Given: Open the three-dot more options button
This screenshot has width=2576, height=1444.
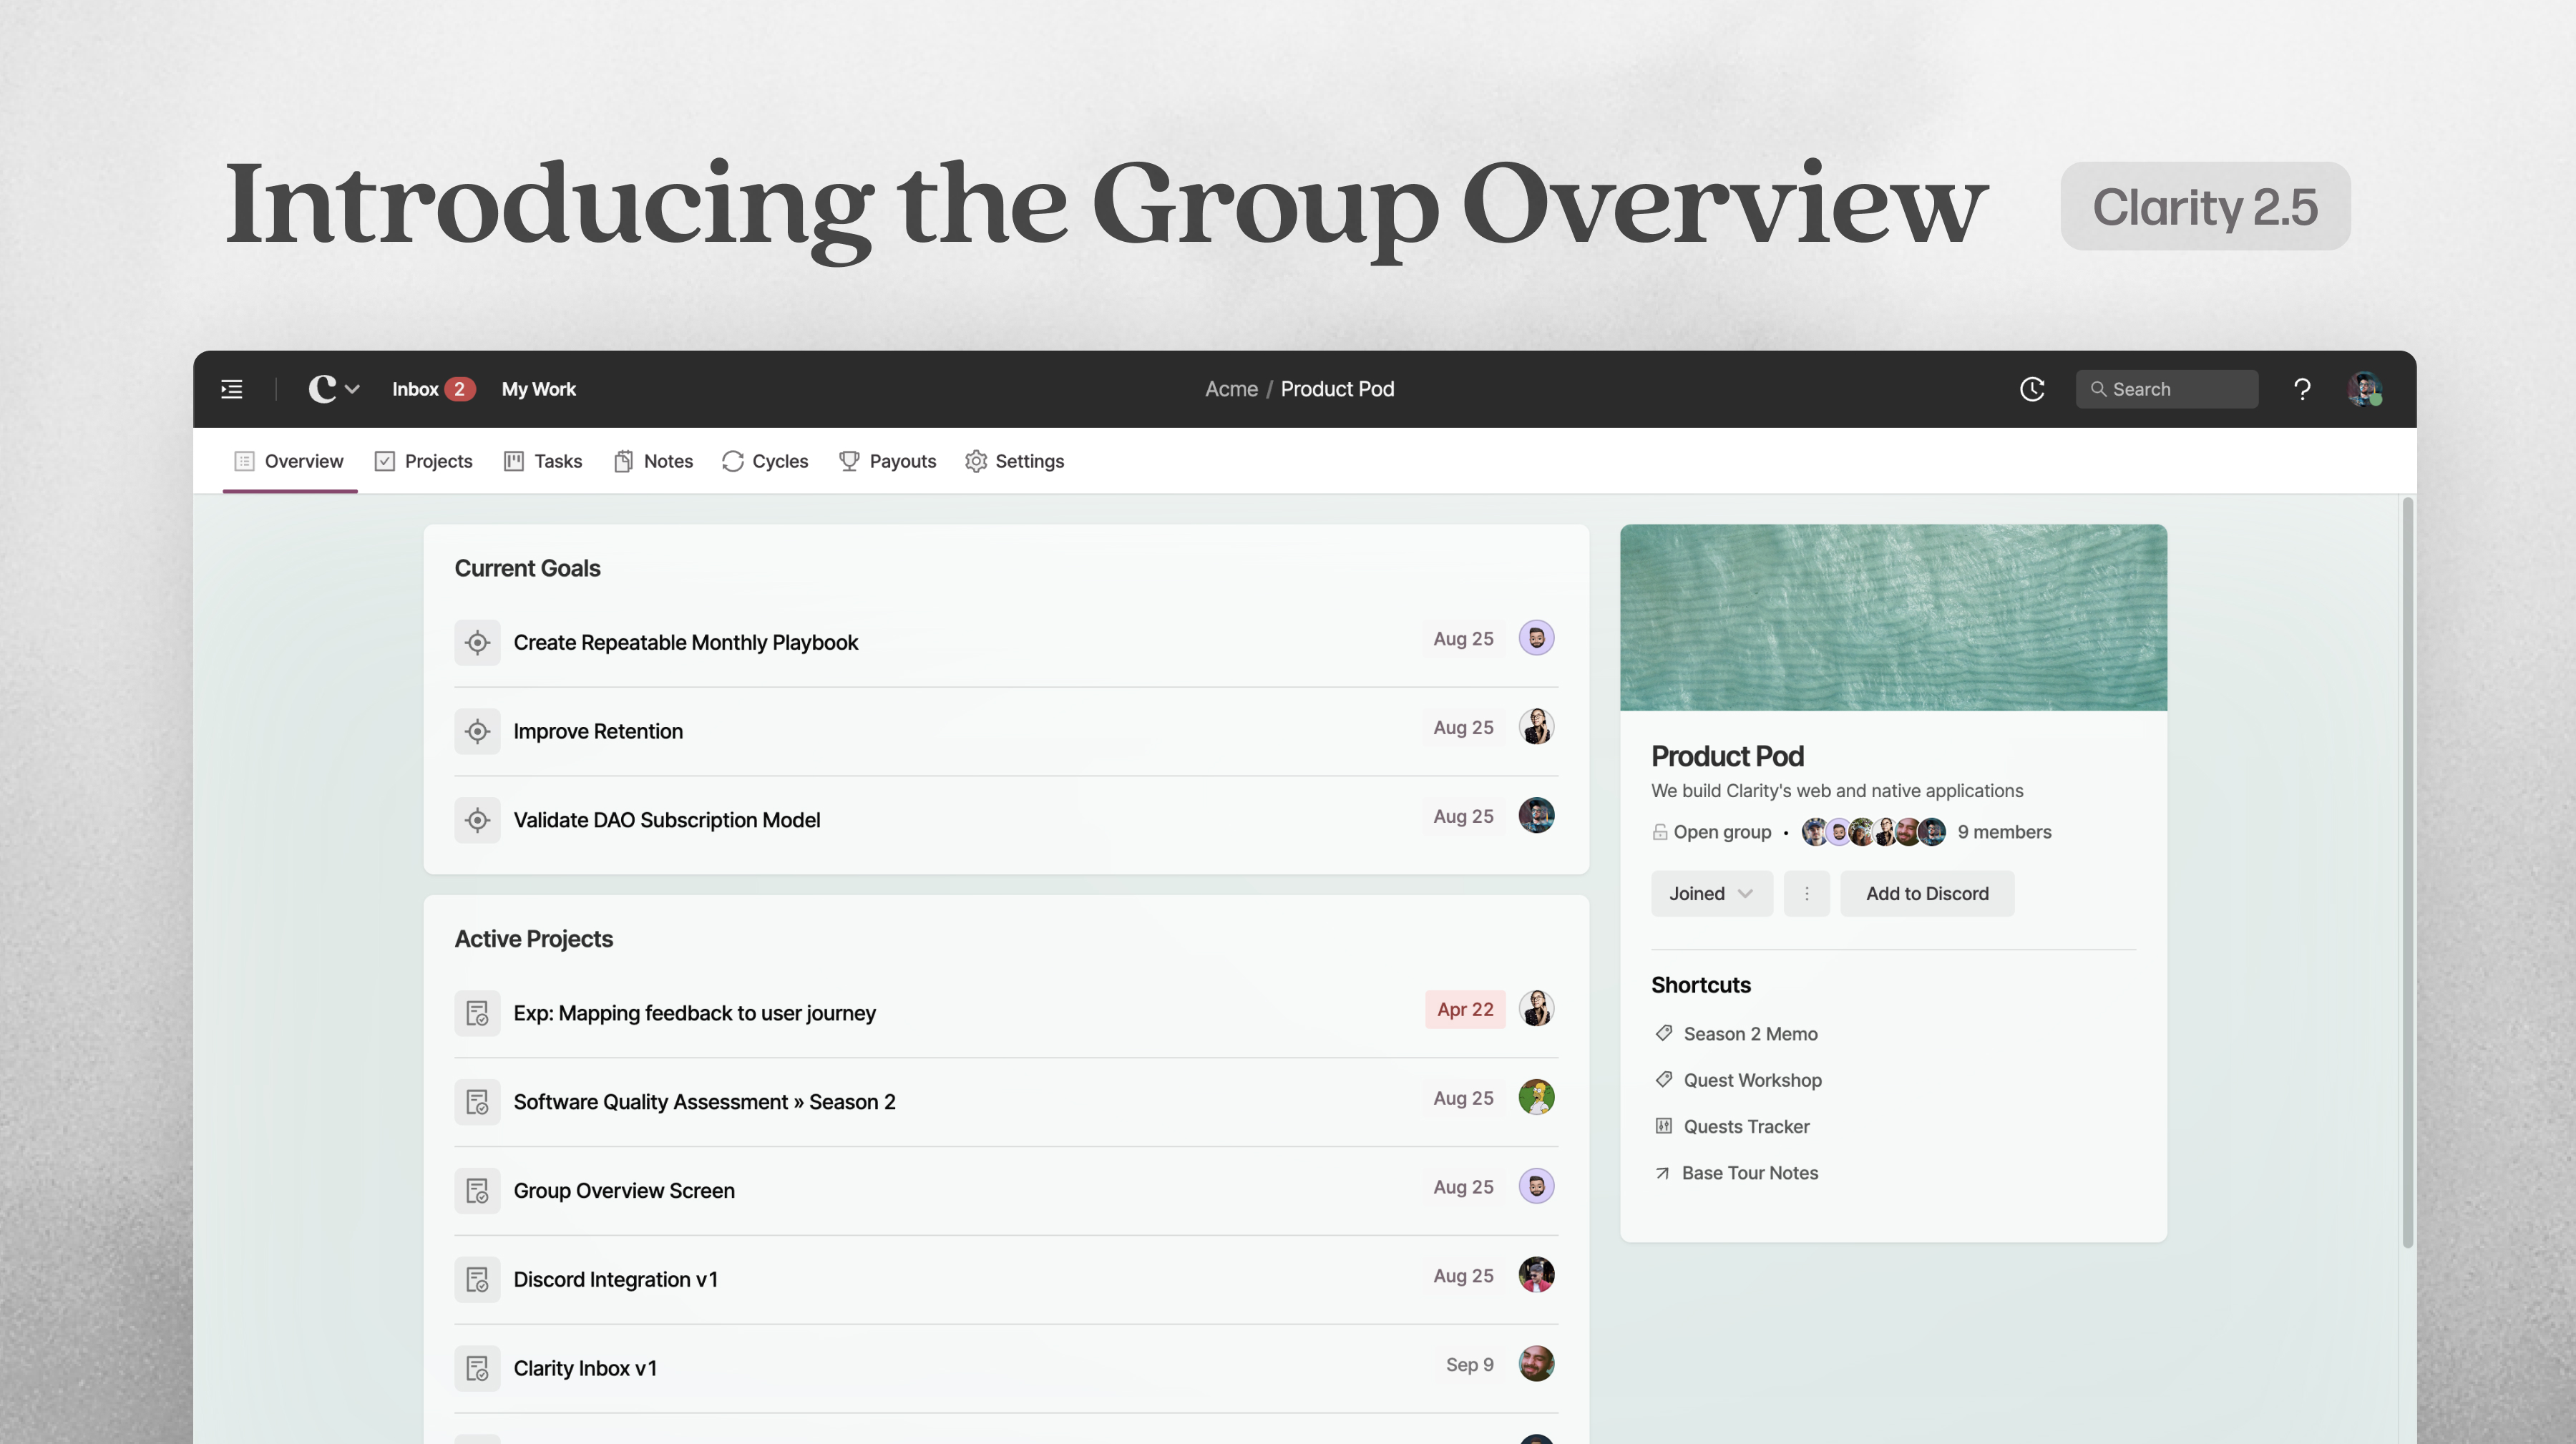Looking at the screenshot, I should 1806,893.
